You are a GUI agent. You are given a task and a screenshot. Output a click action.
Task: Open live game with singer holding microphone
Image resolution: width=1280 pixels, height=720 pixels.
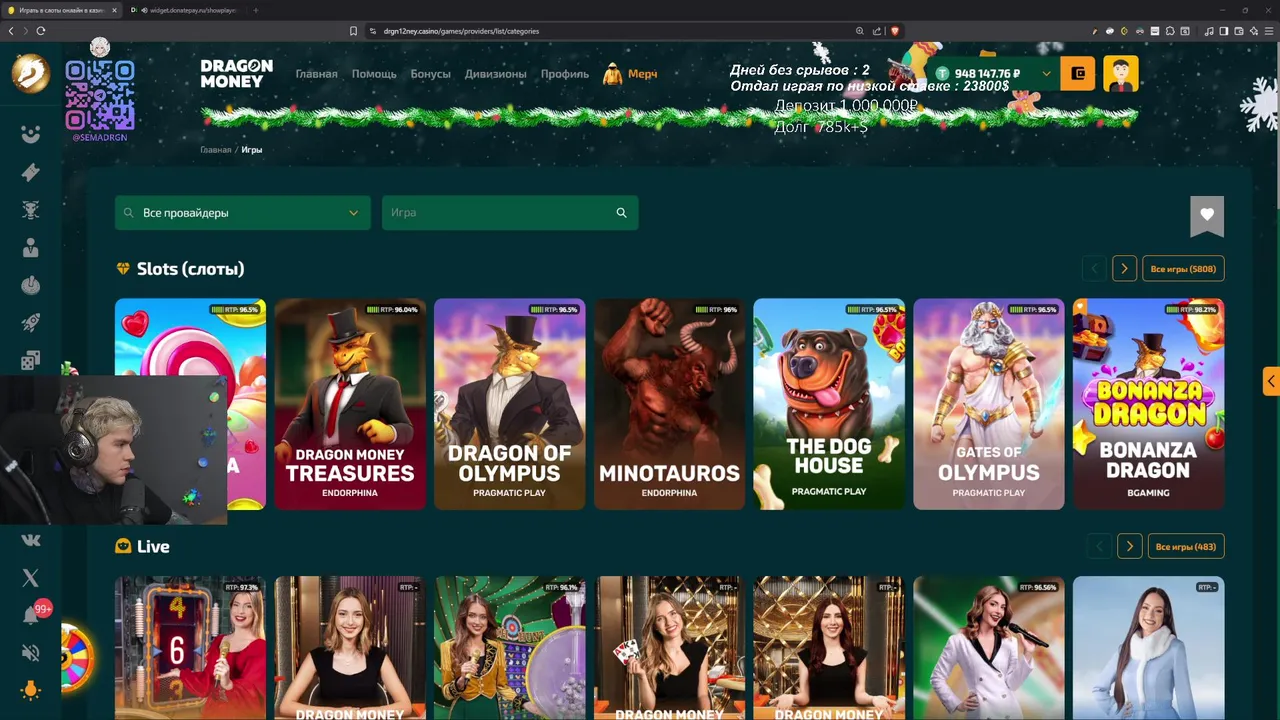coord(989,648)
